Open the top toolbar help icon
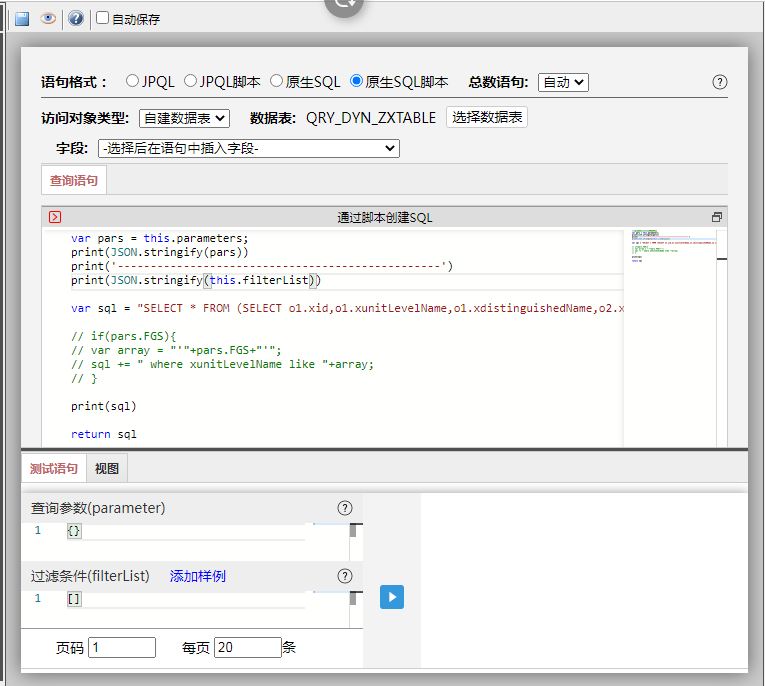 [x=75, y=18]
